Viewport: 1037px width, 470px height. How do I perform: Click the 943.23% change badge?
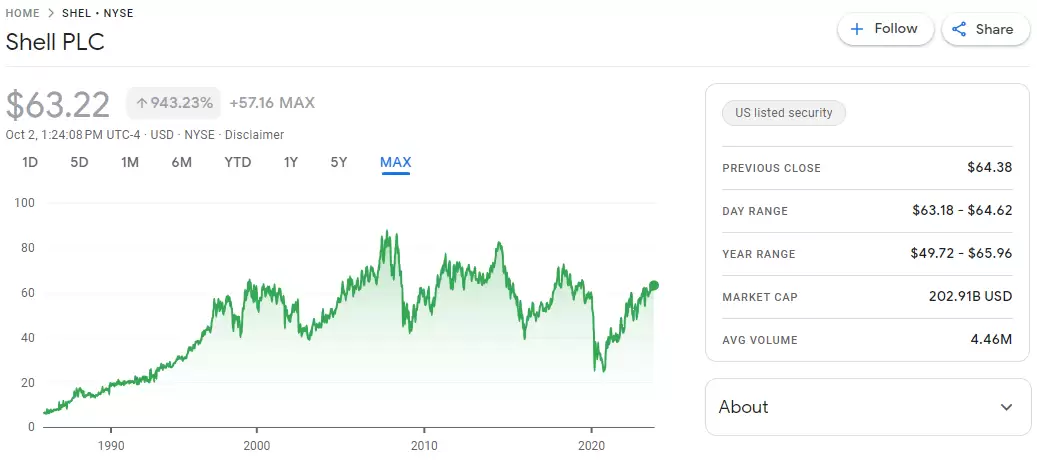coord(174,103)
